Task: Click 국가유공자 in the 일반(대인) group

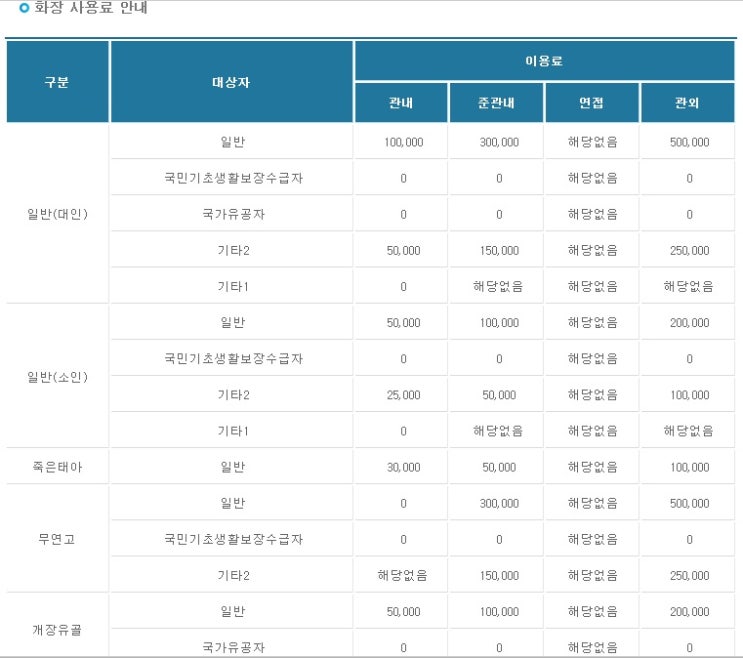Action: [234, 214]
